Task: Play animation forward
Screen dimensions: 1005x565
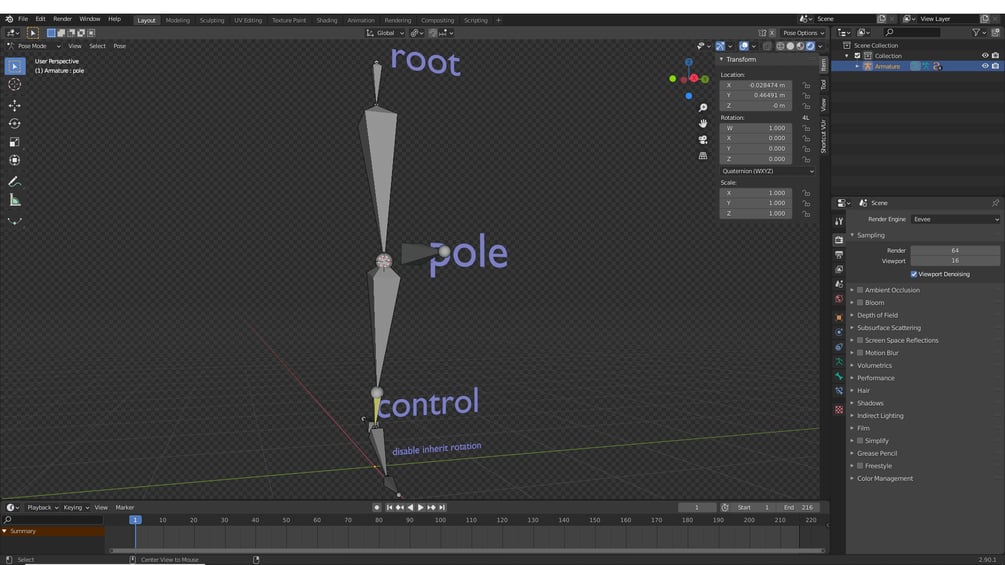Action: pyautogui.click(x=421, y=507)
